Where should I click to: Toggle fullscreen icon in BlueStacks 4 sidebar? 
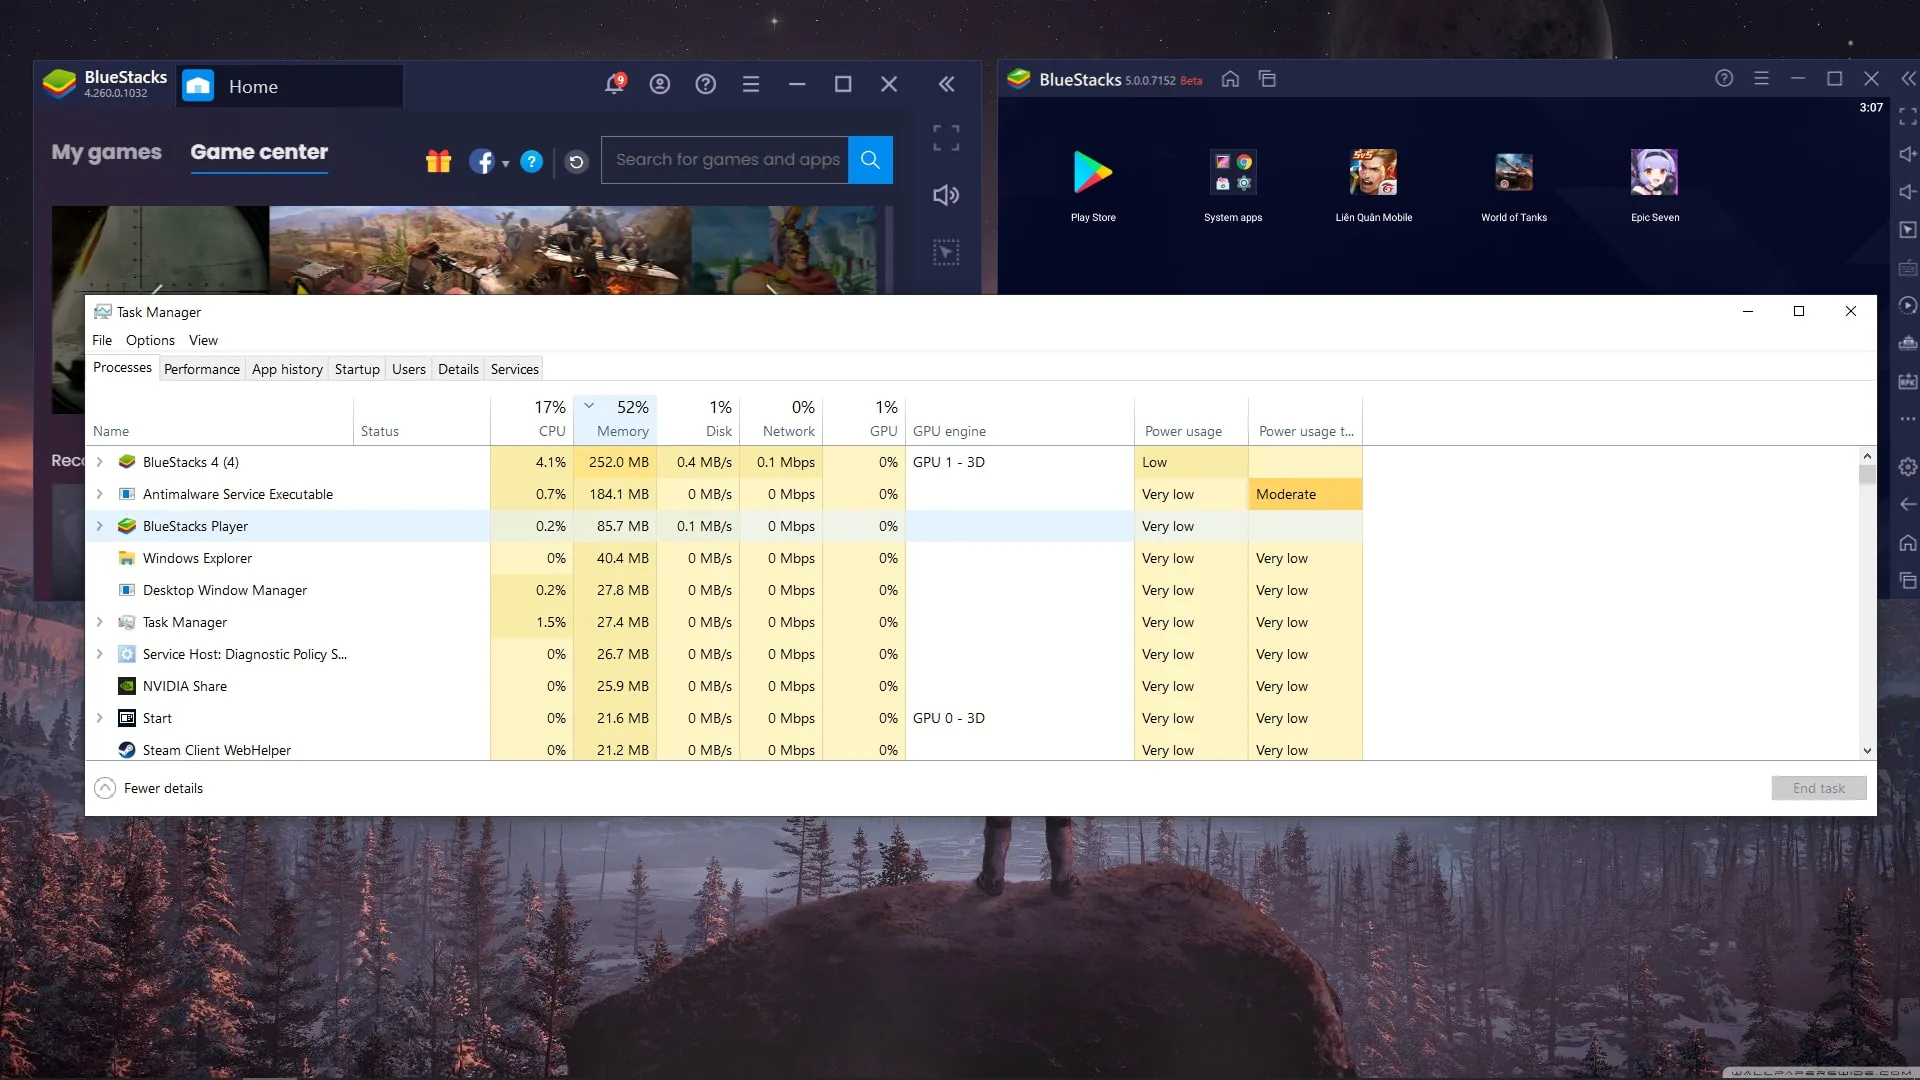tap(946, 138)
